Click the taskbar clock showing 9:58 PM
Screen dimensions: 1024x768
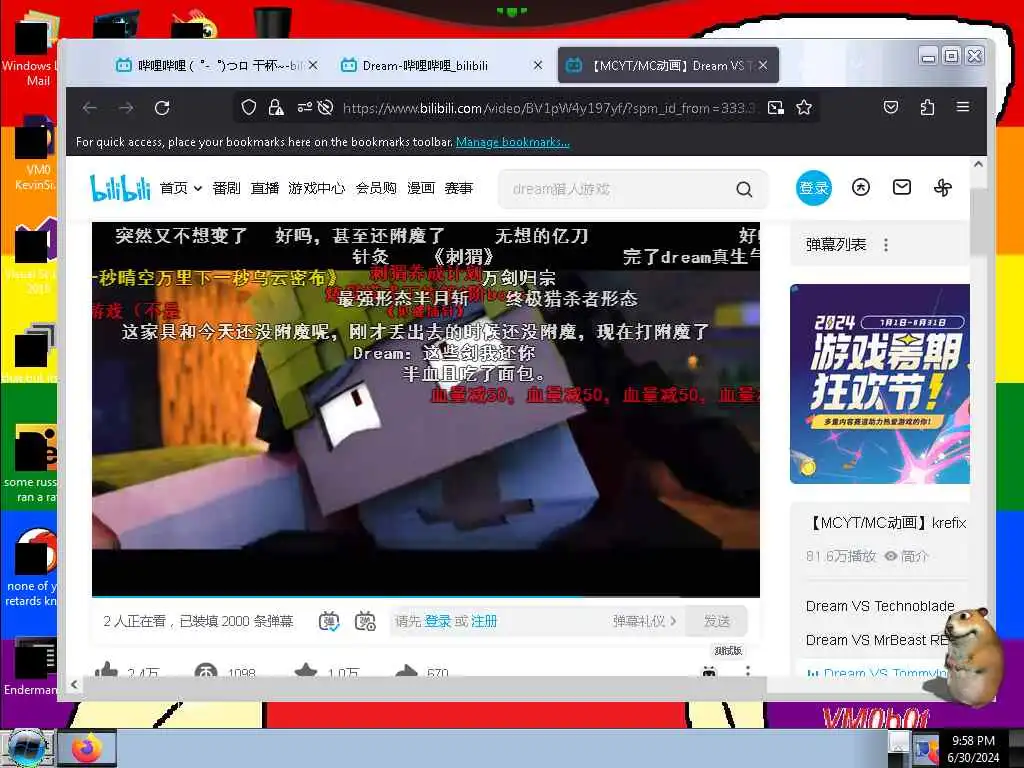coord(973,748)
